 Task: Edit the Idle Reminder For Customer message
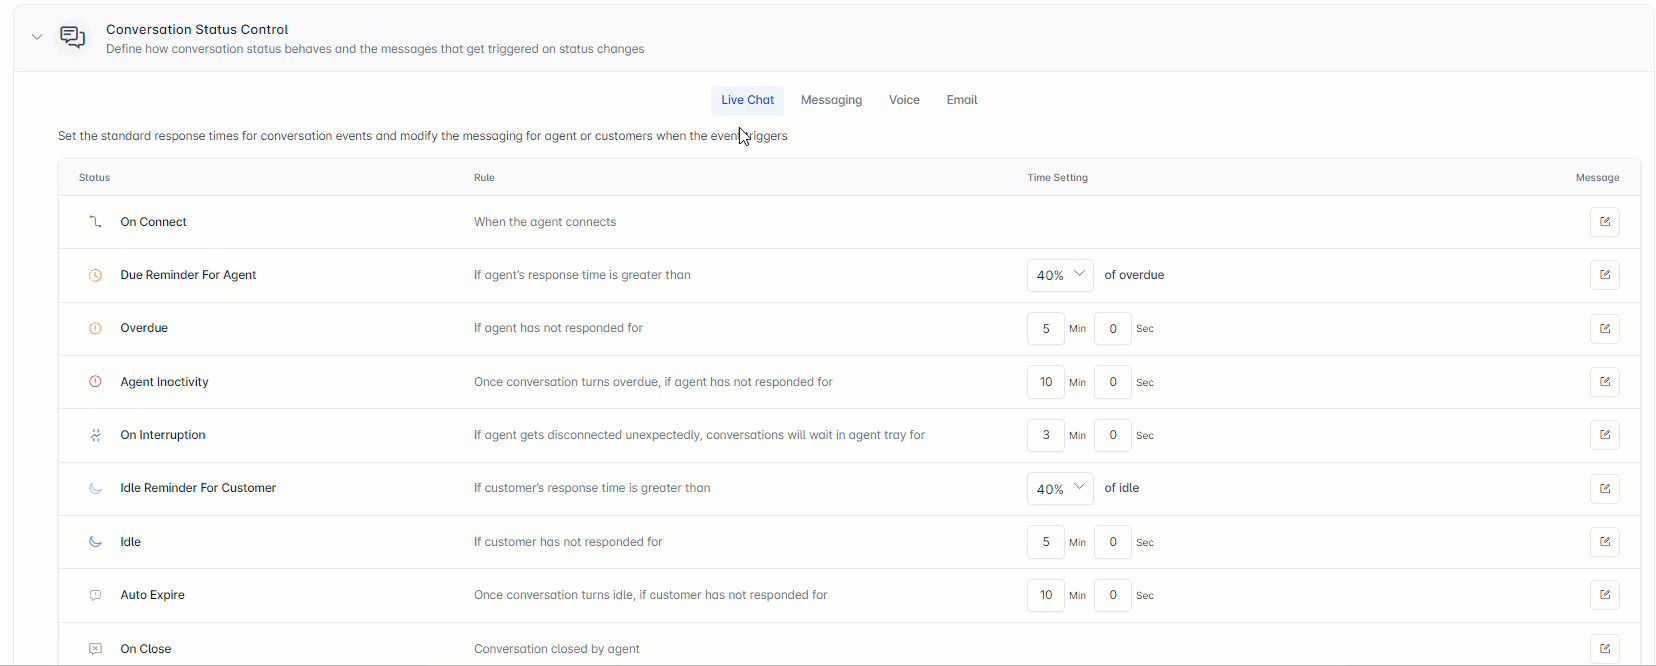(1604, 488)
